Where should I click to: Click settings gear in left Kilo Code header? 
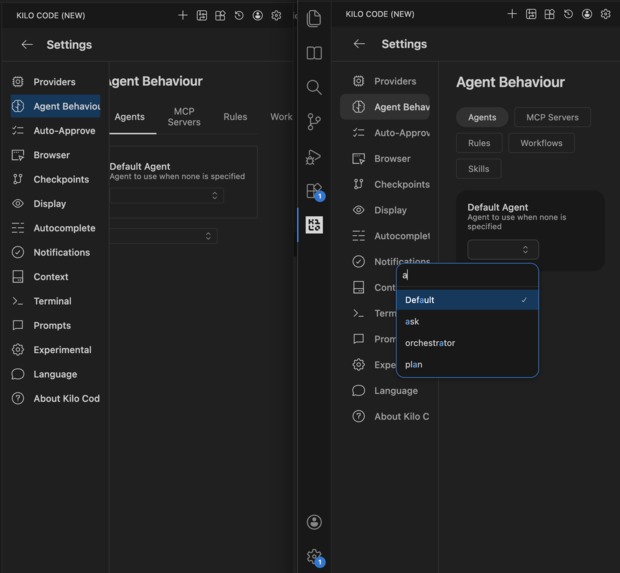tap(276, 15)
